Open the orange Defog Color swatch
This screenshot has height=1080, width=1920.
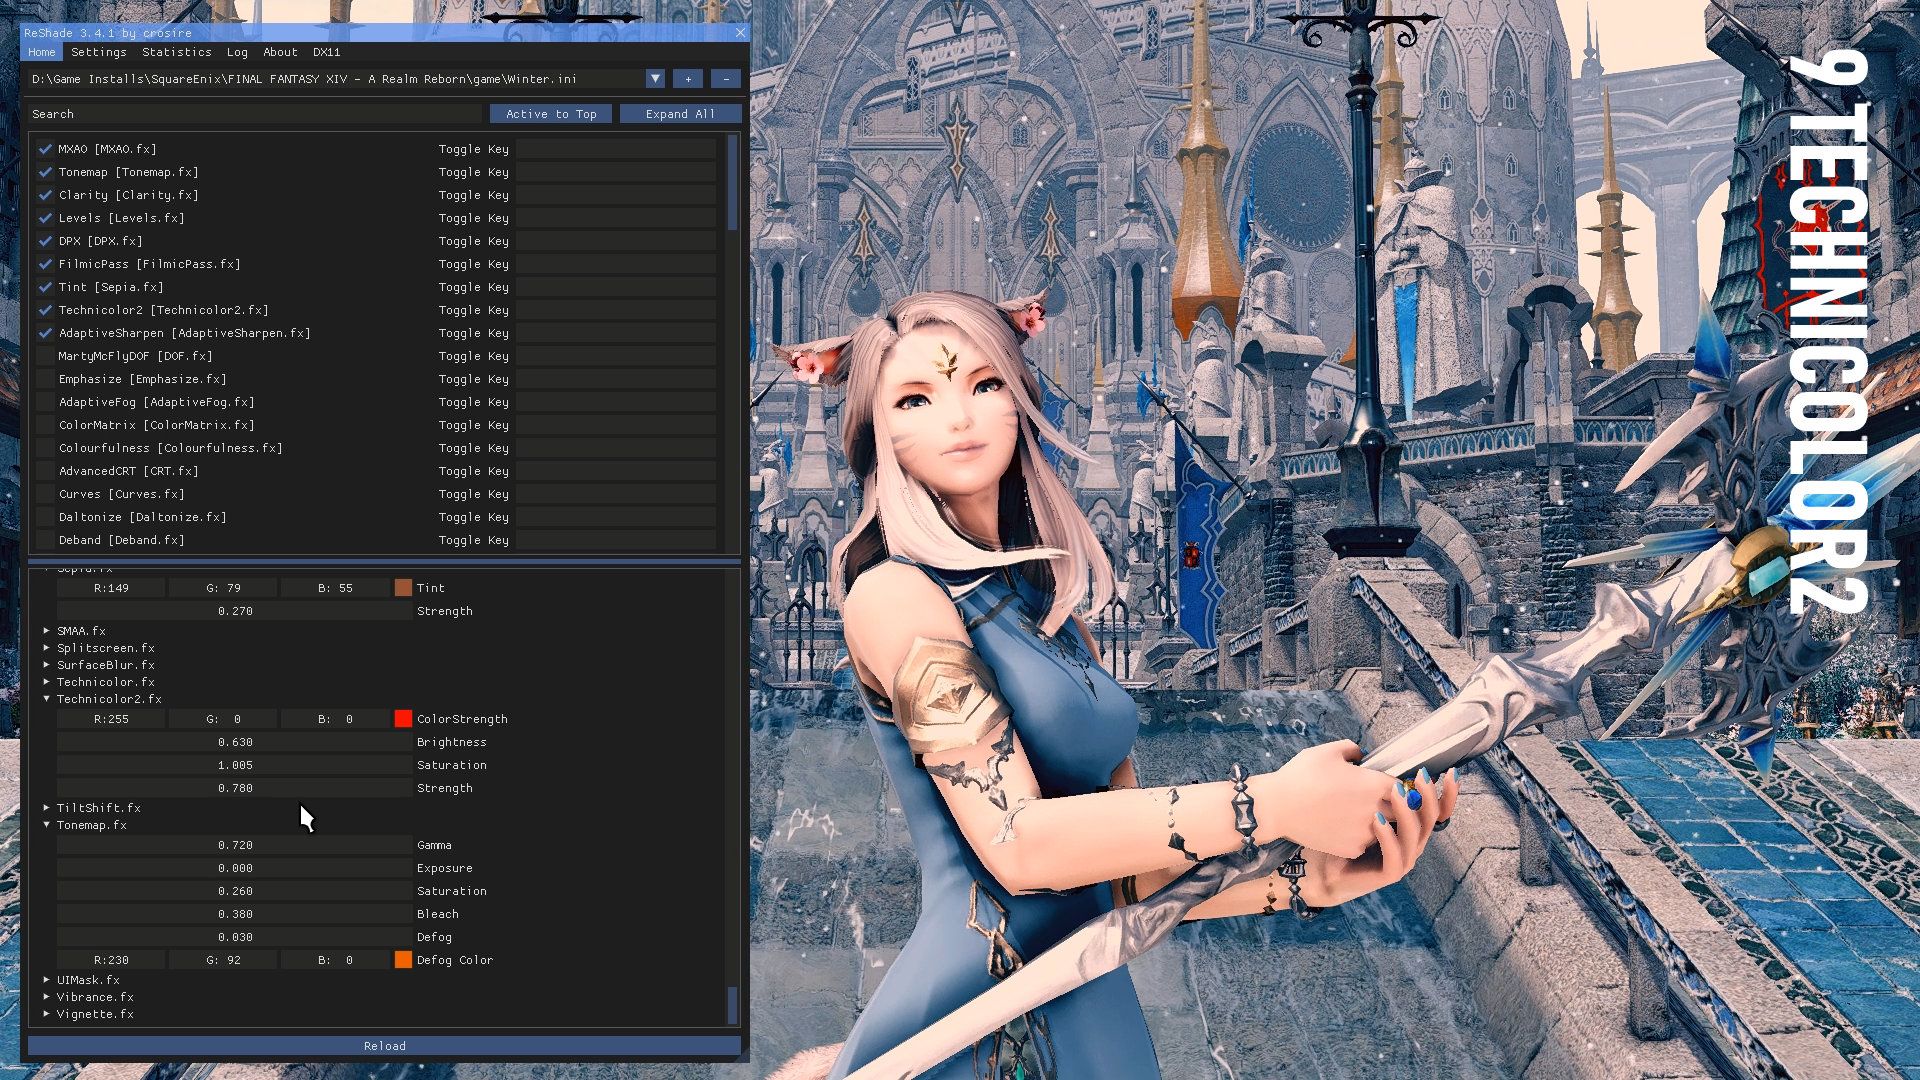click(x=403, y=960)
